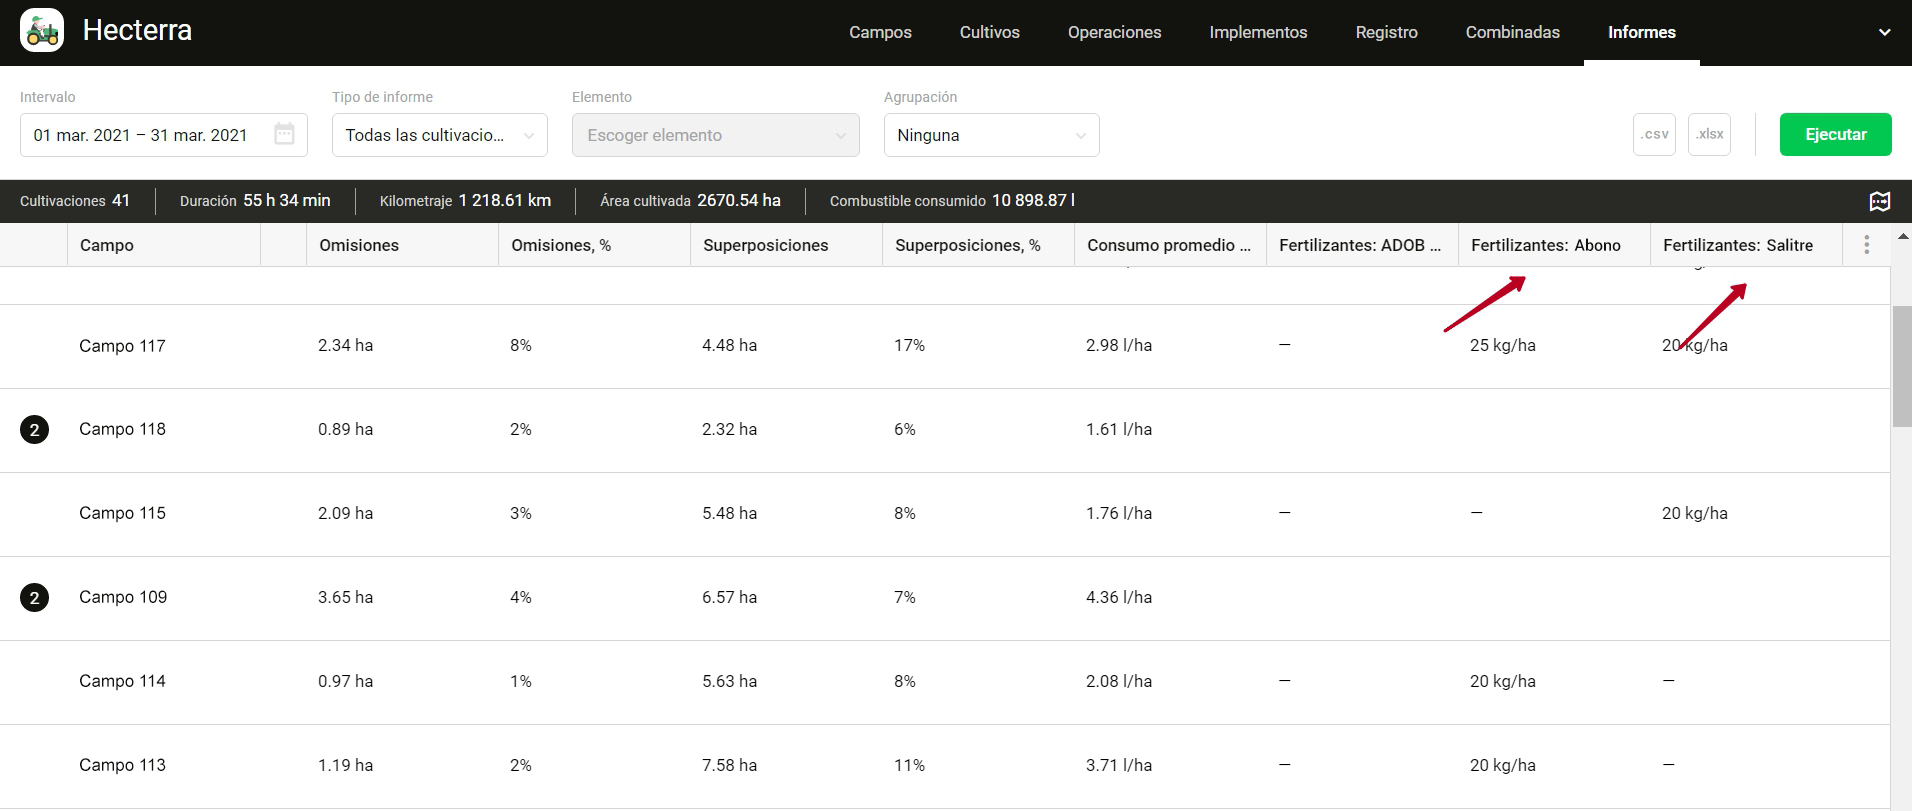Click the 1.76 l/ha consumo value

coord(1119,513)
